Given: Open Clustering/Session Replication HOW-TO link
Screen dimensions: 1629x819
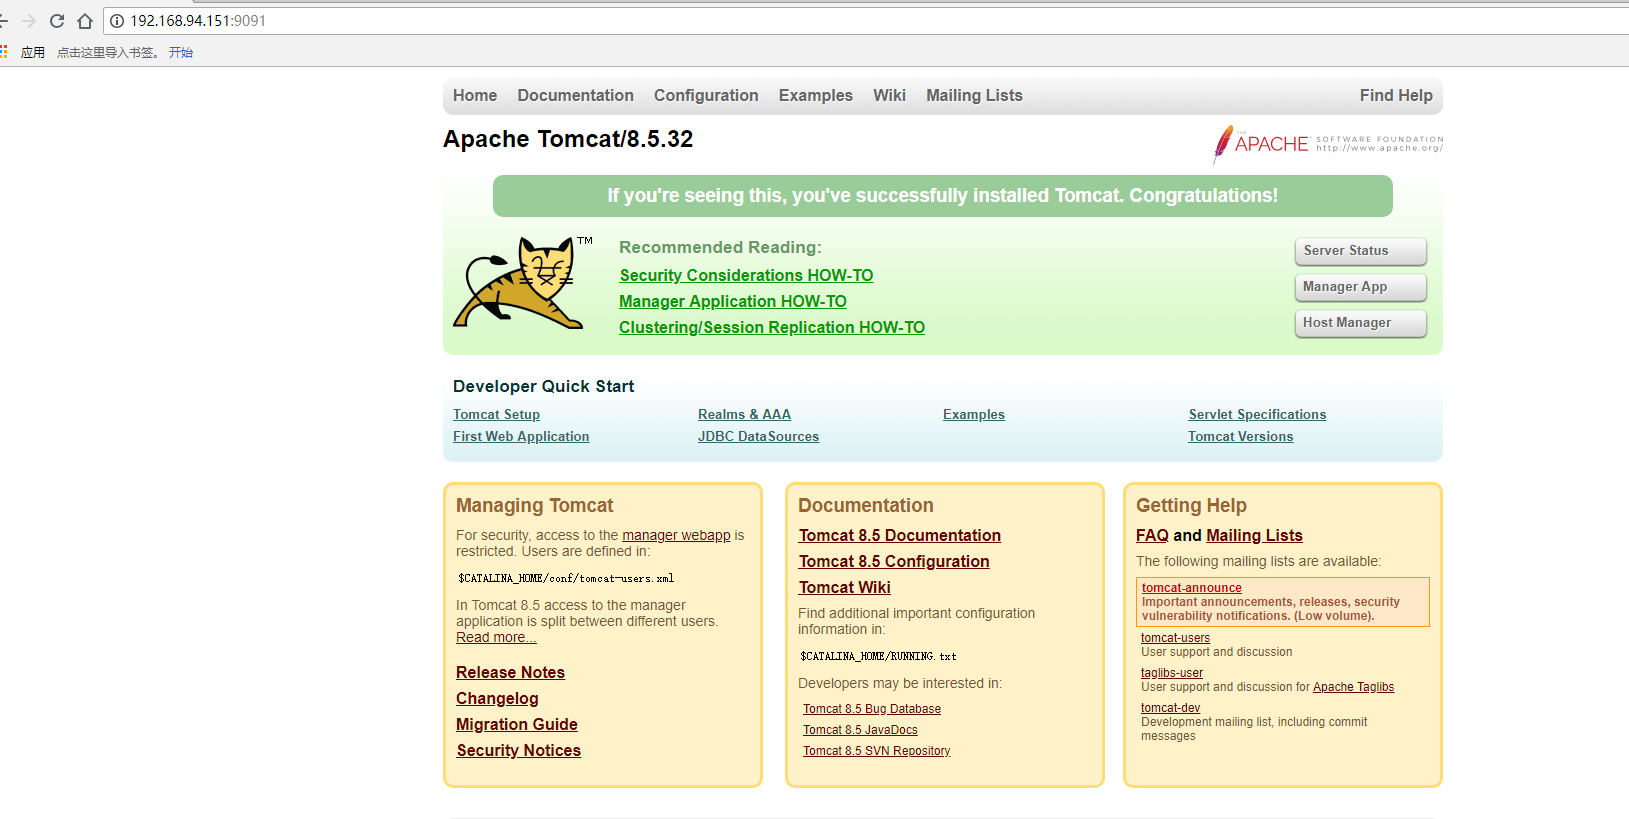Looking at the screenshot, I should tap(772, 328).
